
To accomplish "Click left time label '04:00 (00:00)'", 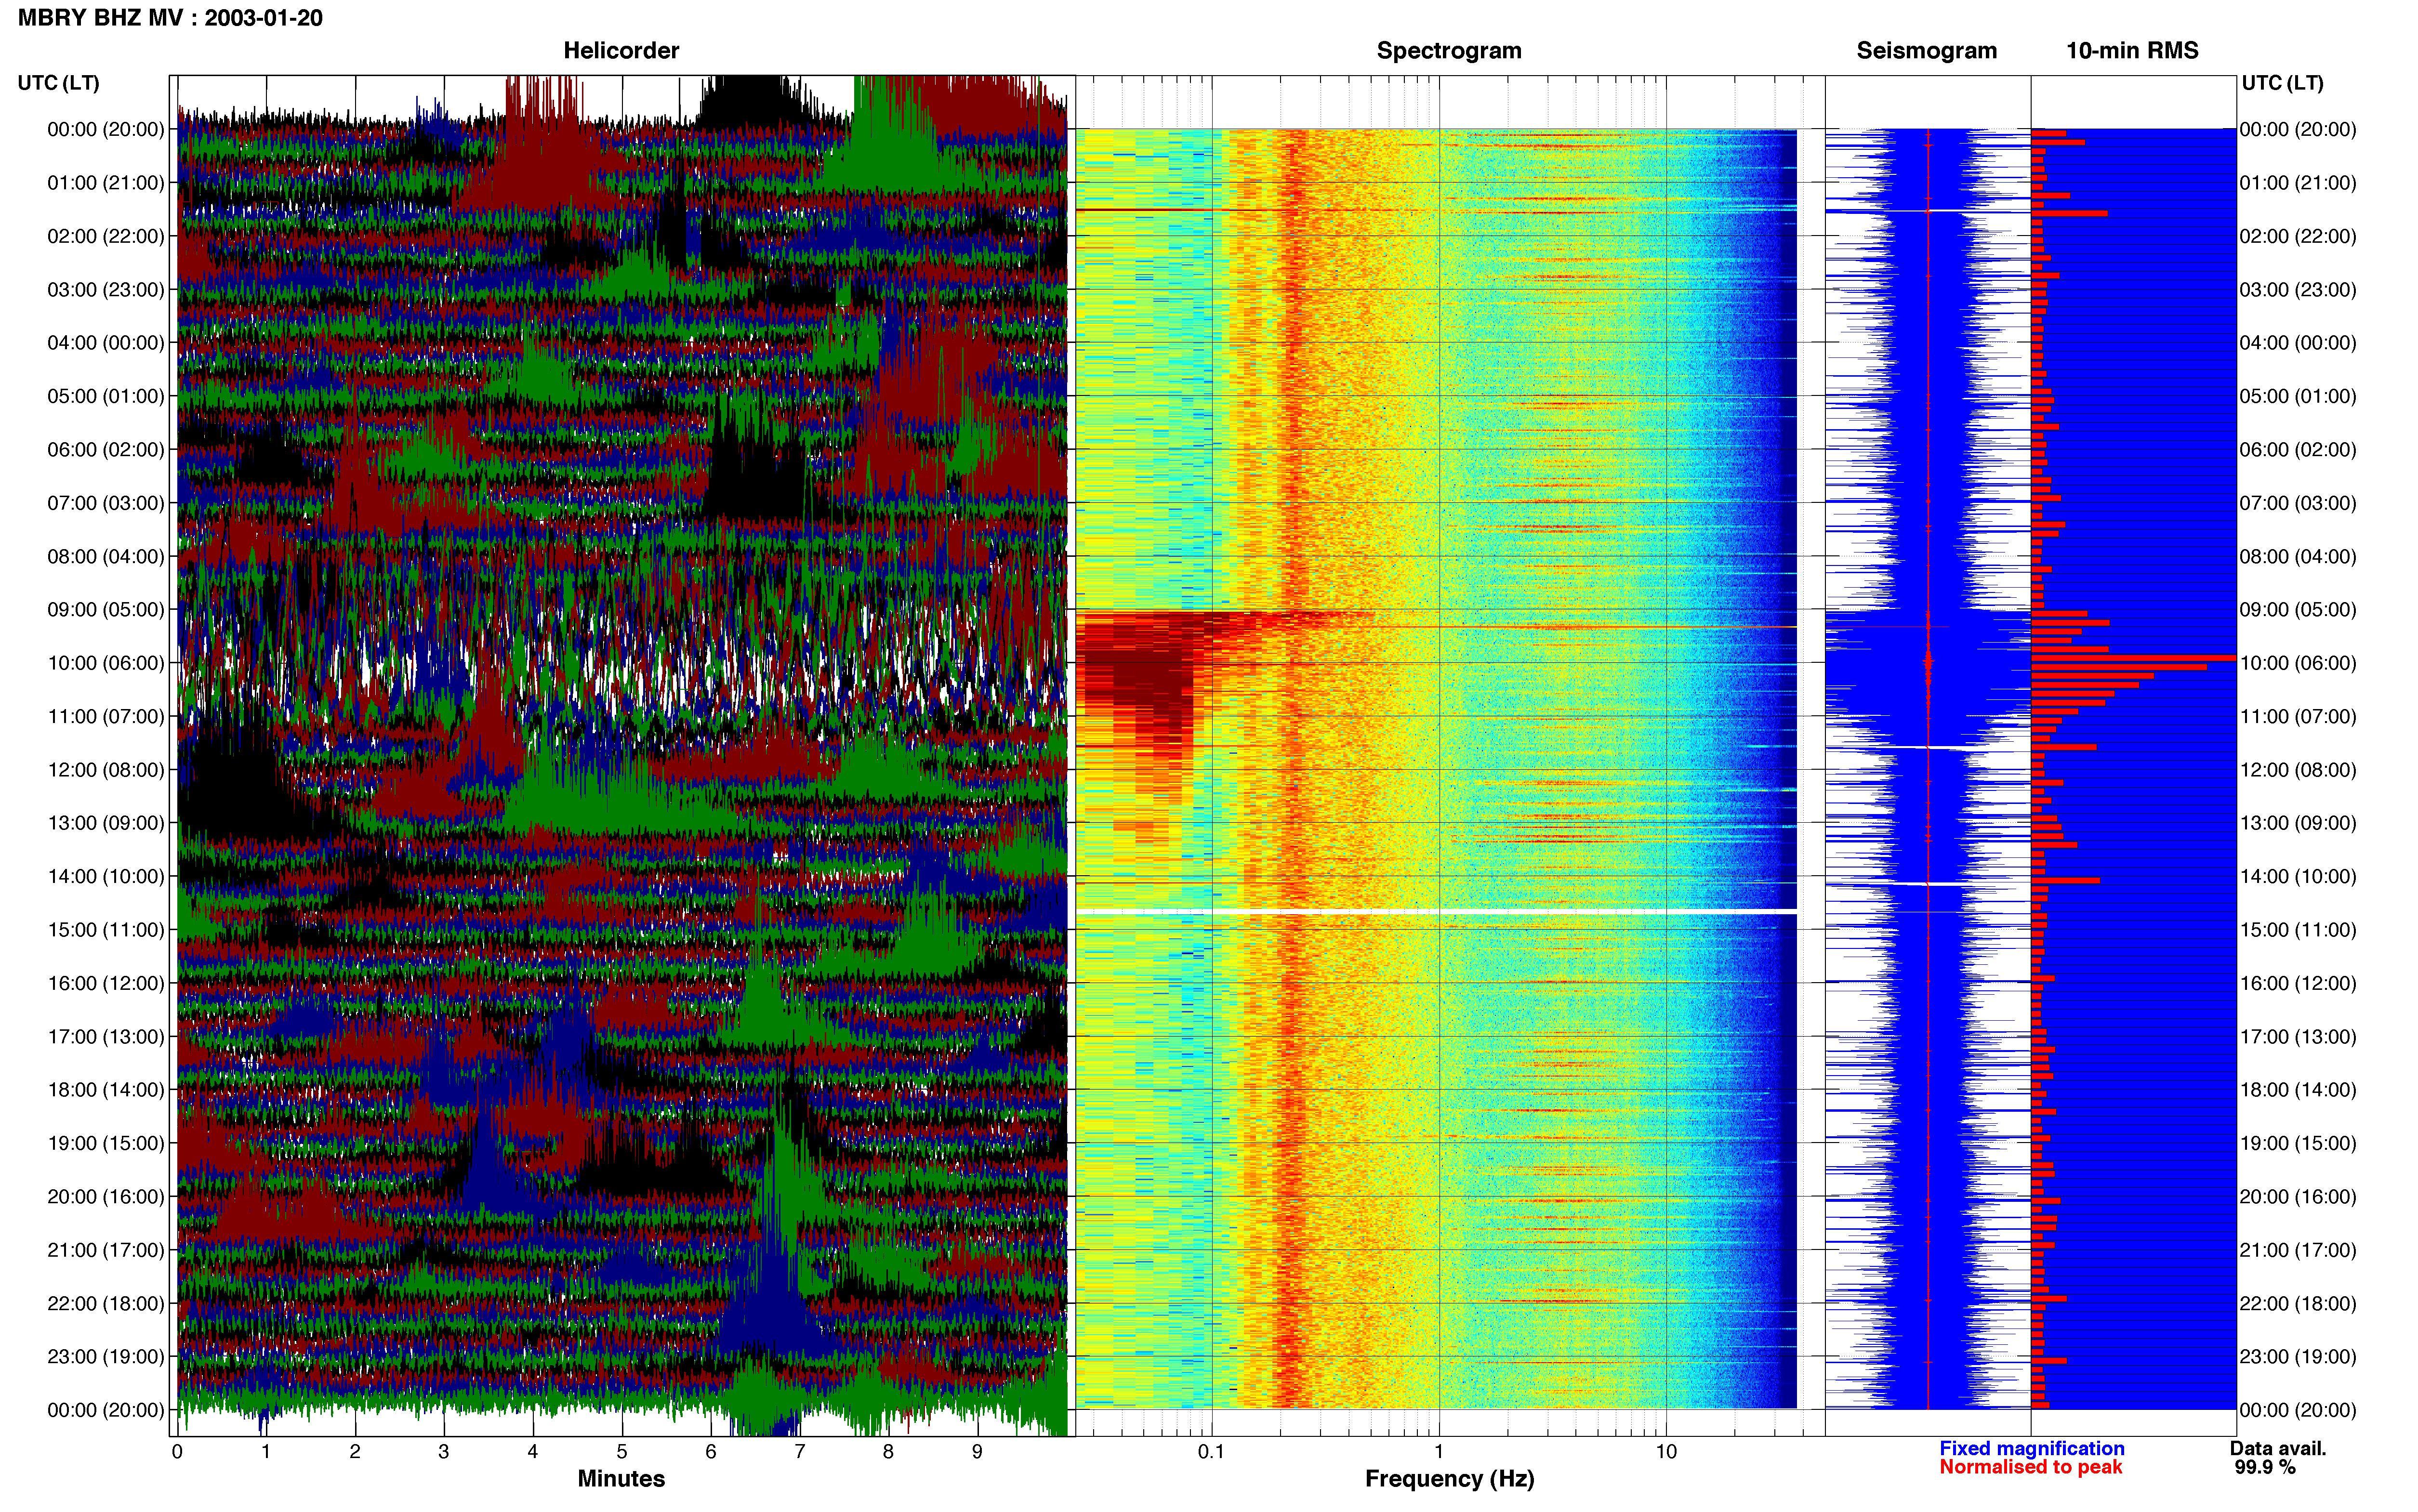I will click(x=106, y=343).
